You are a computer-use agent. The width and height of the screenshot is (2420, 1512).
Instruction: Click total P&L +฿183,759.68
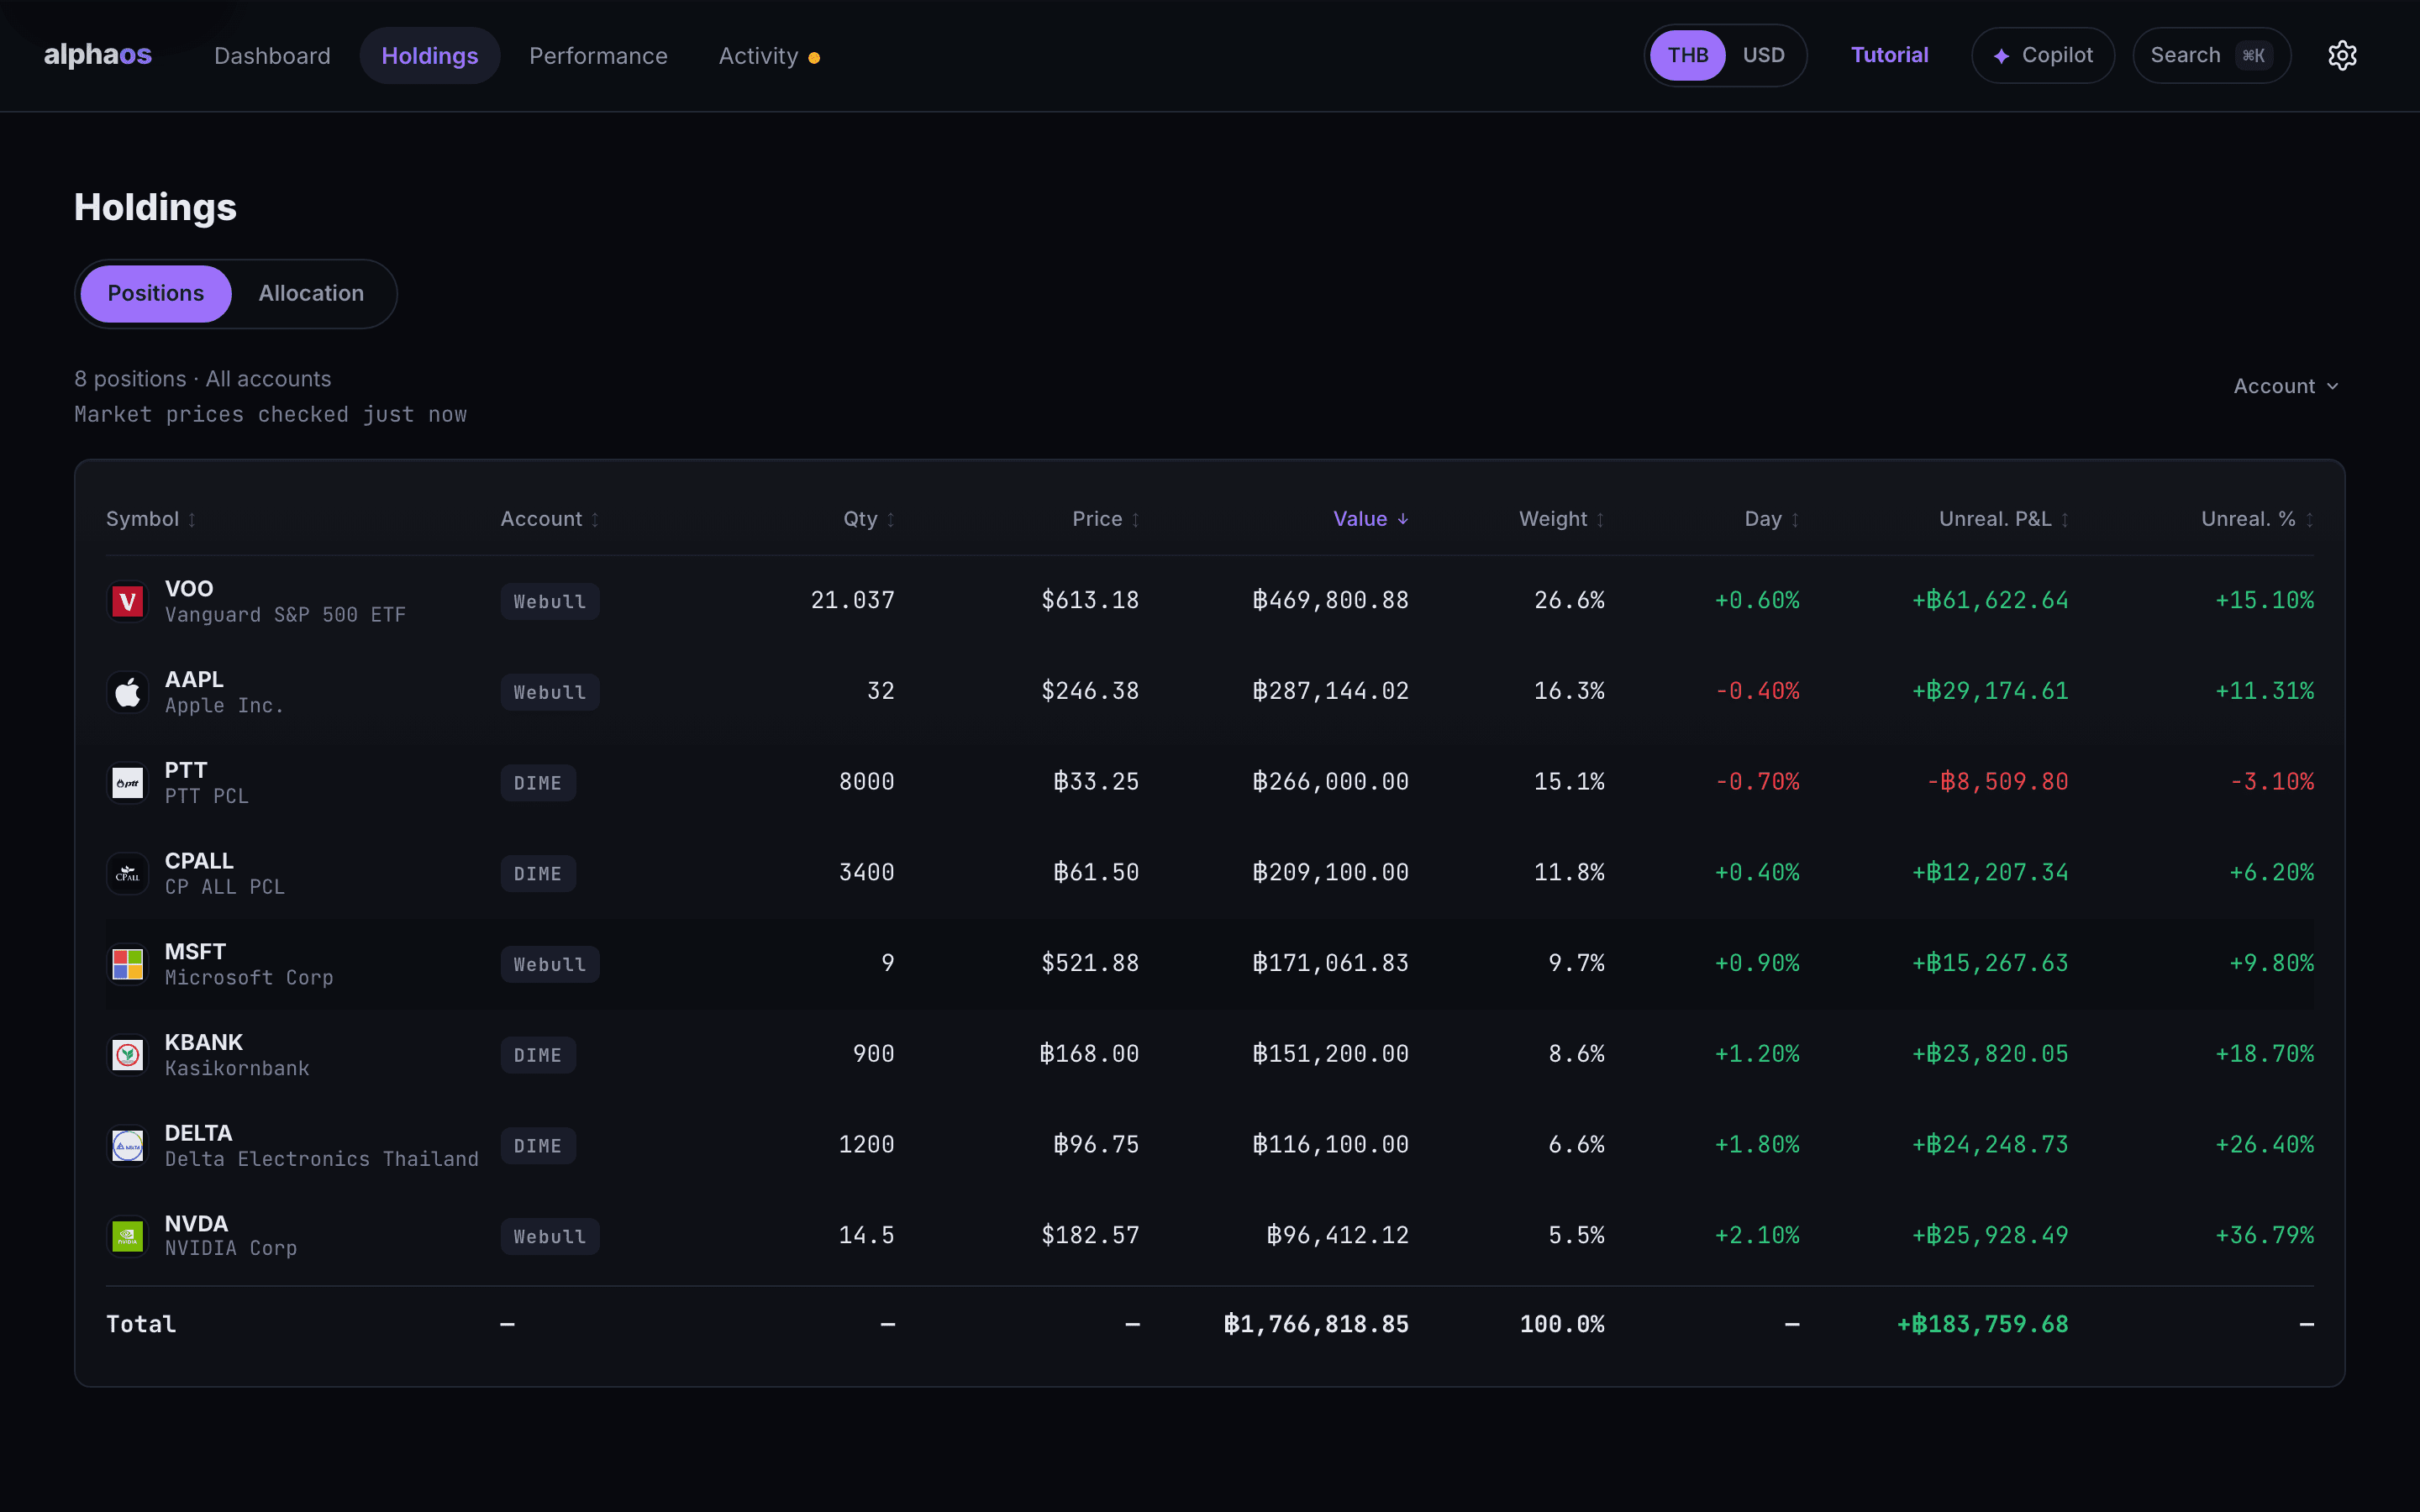point(1982,1324)
